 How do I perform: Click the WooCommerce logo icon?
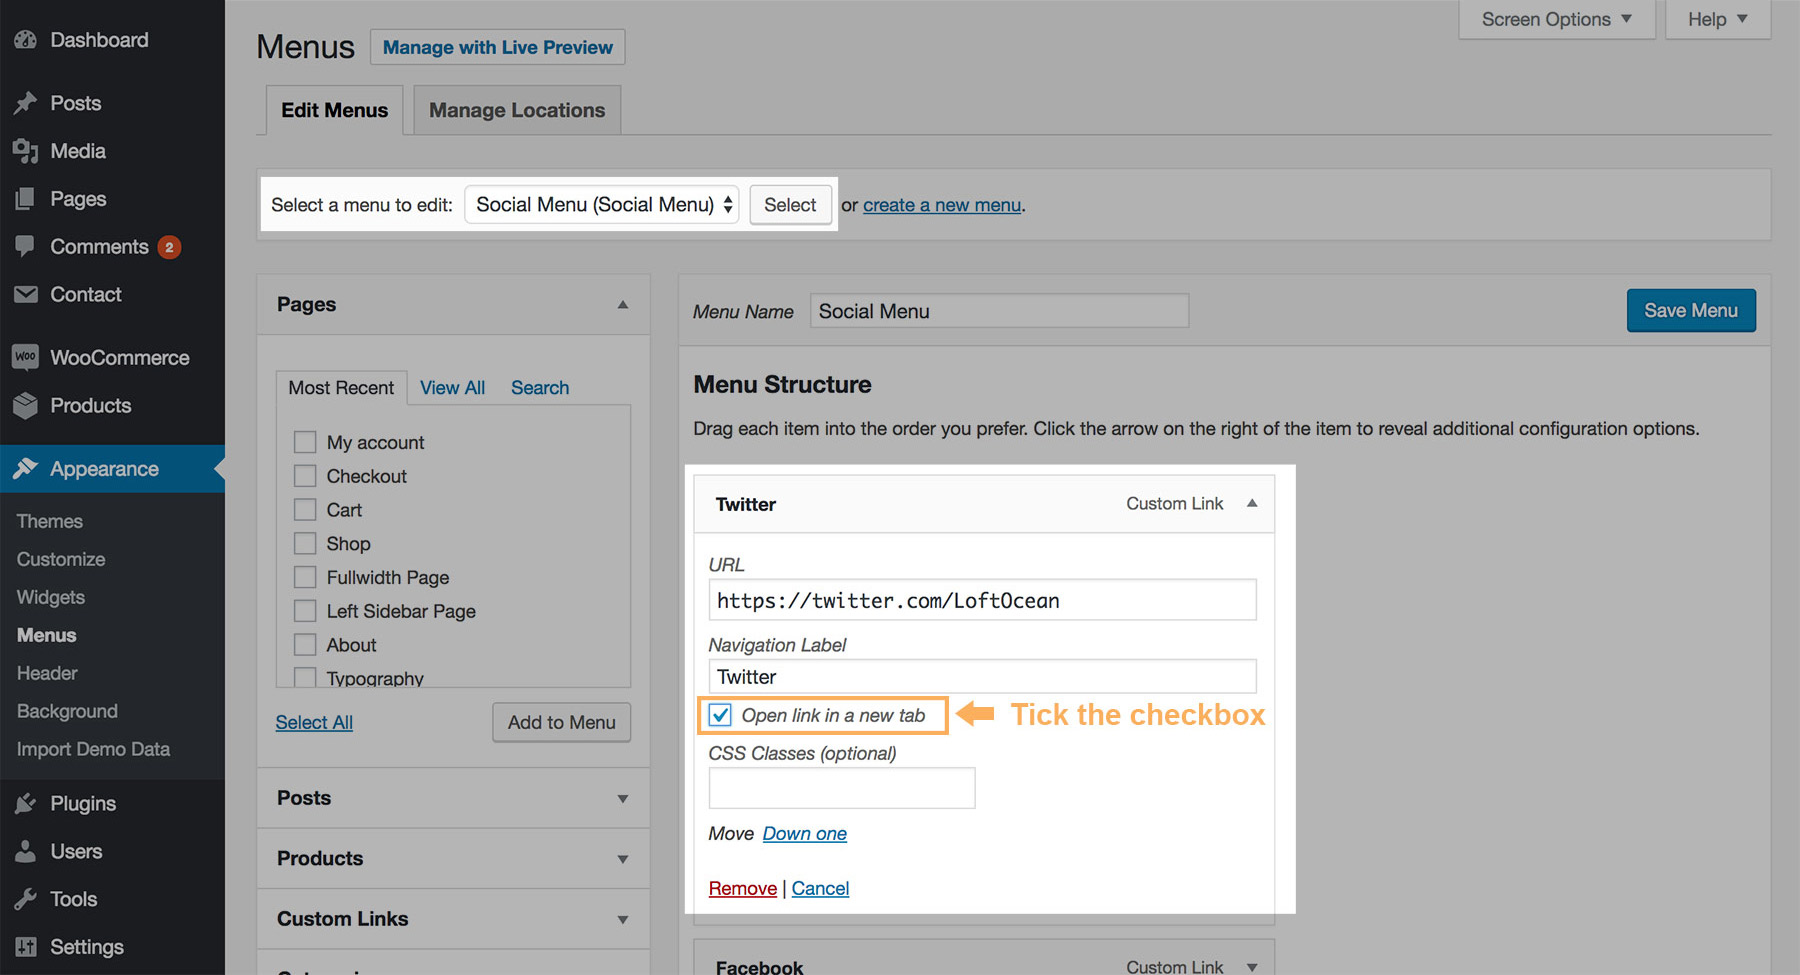(x=25, y=357)
